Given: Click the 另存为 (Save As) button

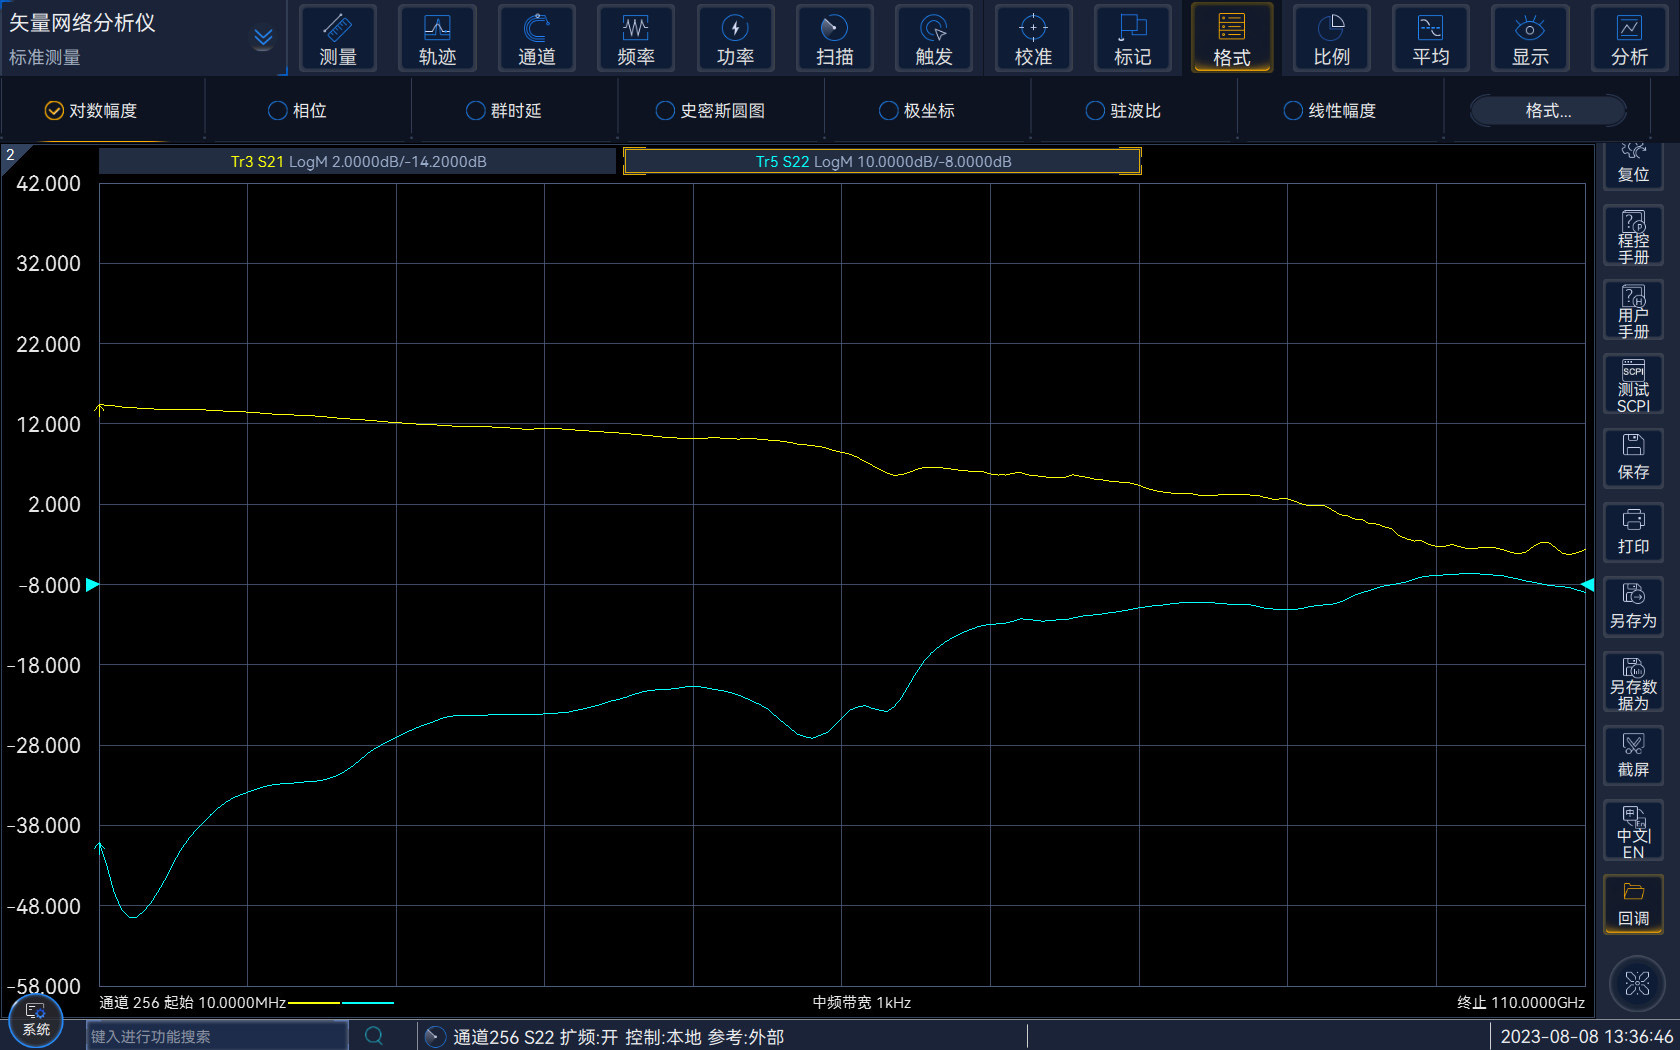Looking at the screenshot, I should [x=1633, y=607].
